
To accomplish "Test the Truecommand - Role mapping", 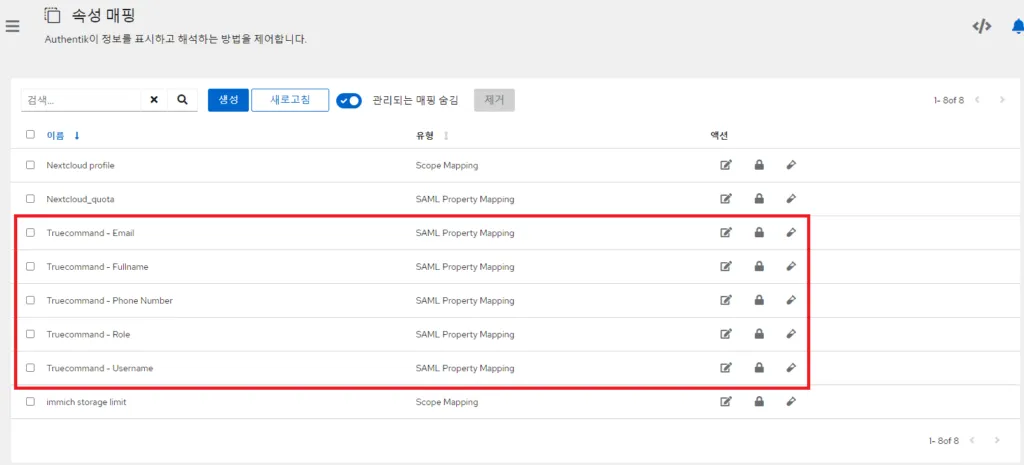I will pos(791,334).
